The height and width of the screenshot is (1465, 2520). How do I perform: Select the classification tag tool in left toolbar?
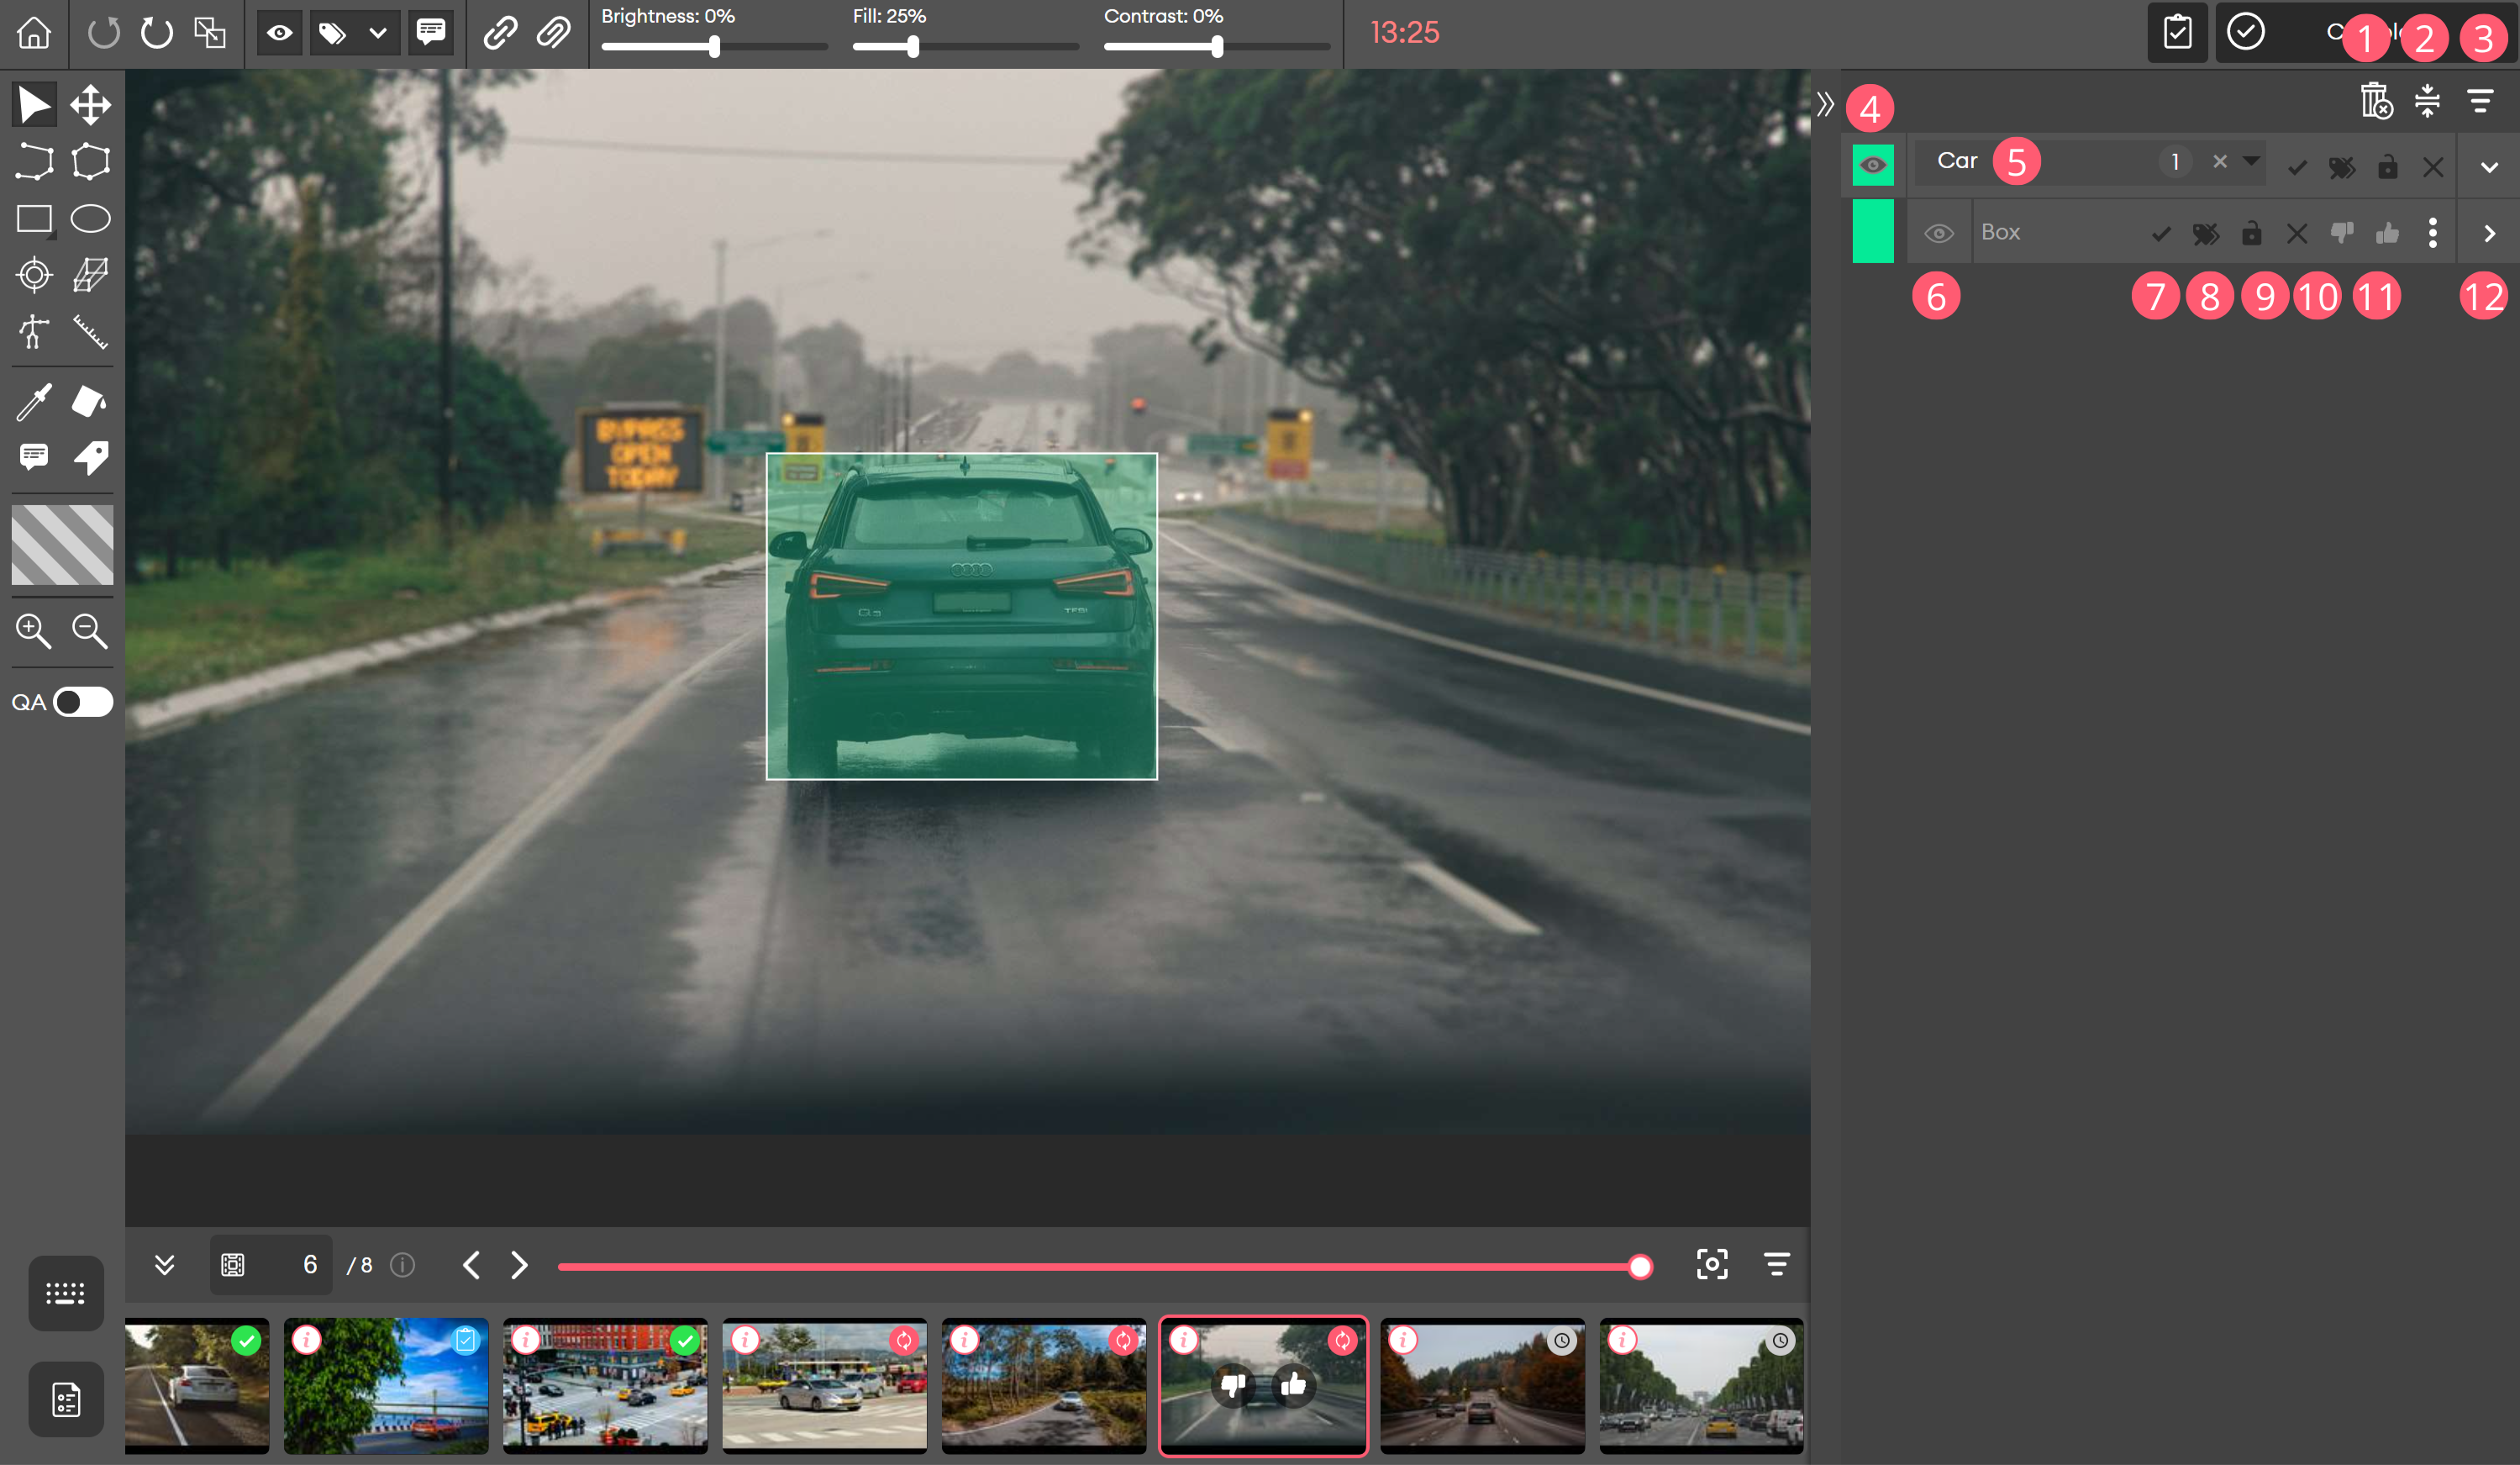[90, 458]
